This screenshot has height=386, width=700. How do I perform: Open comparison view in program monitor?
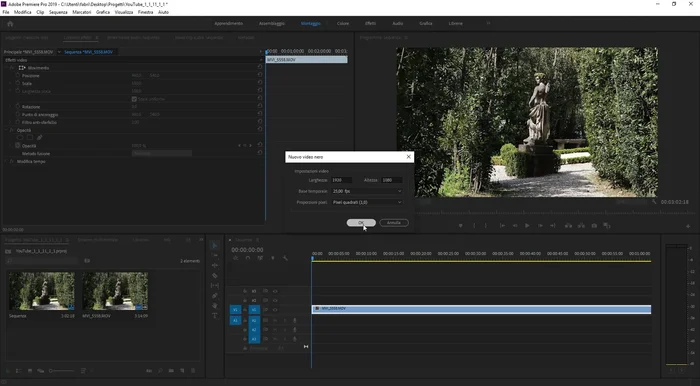click(607, 226)
